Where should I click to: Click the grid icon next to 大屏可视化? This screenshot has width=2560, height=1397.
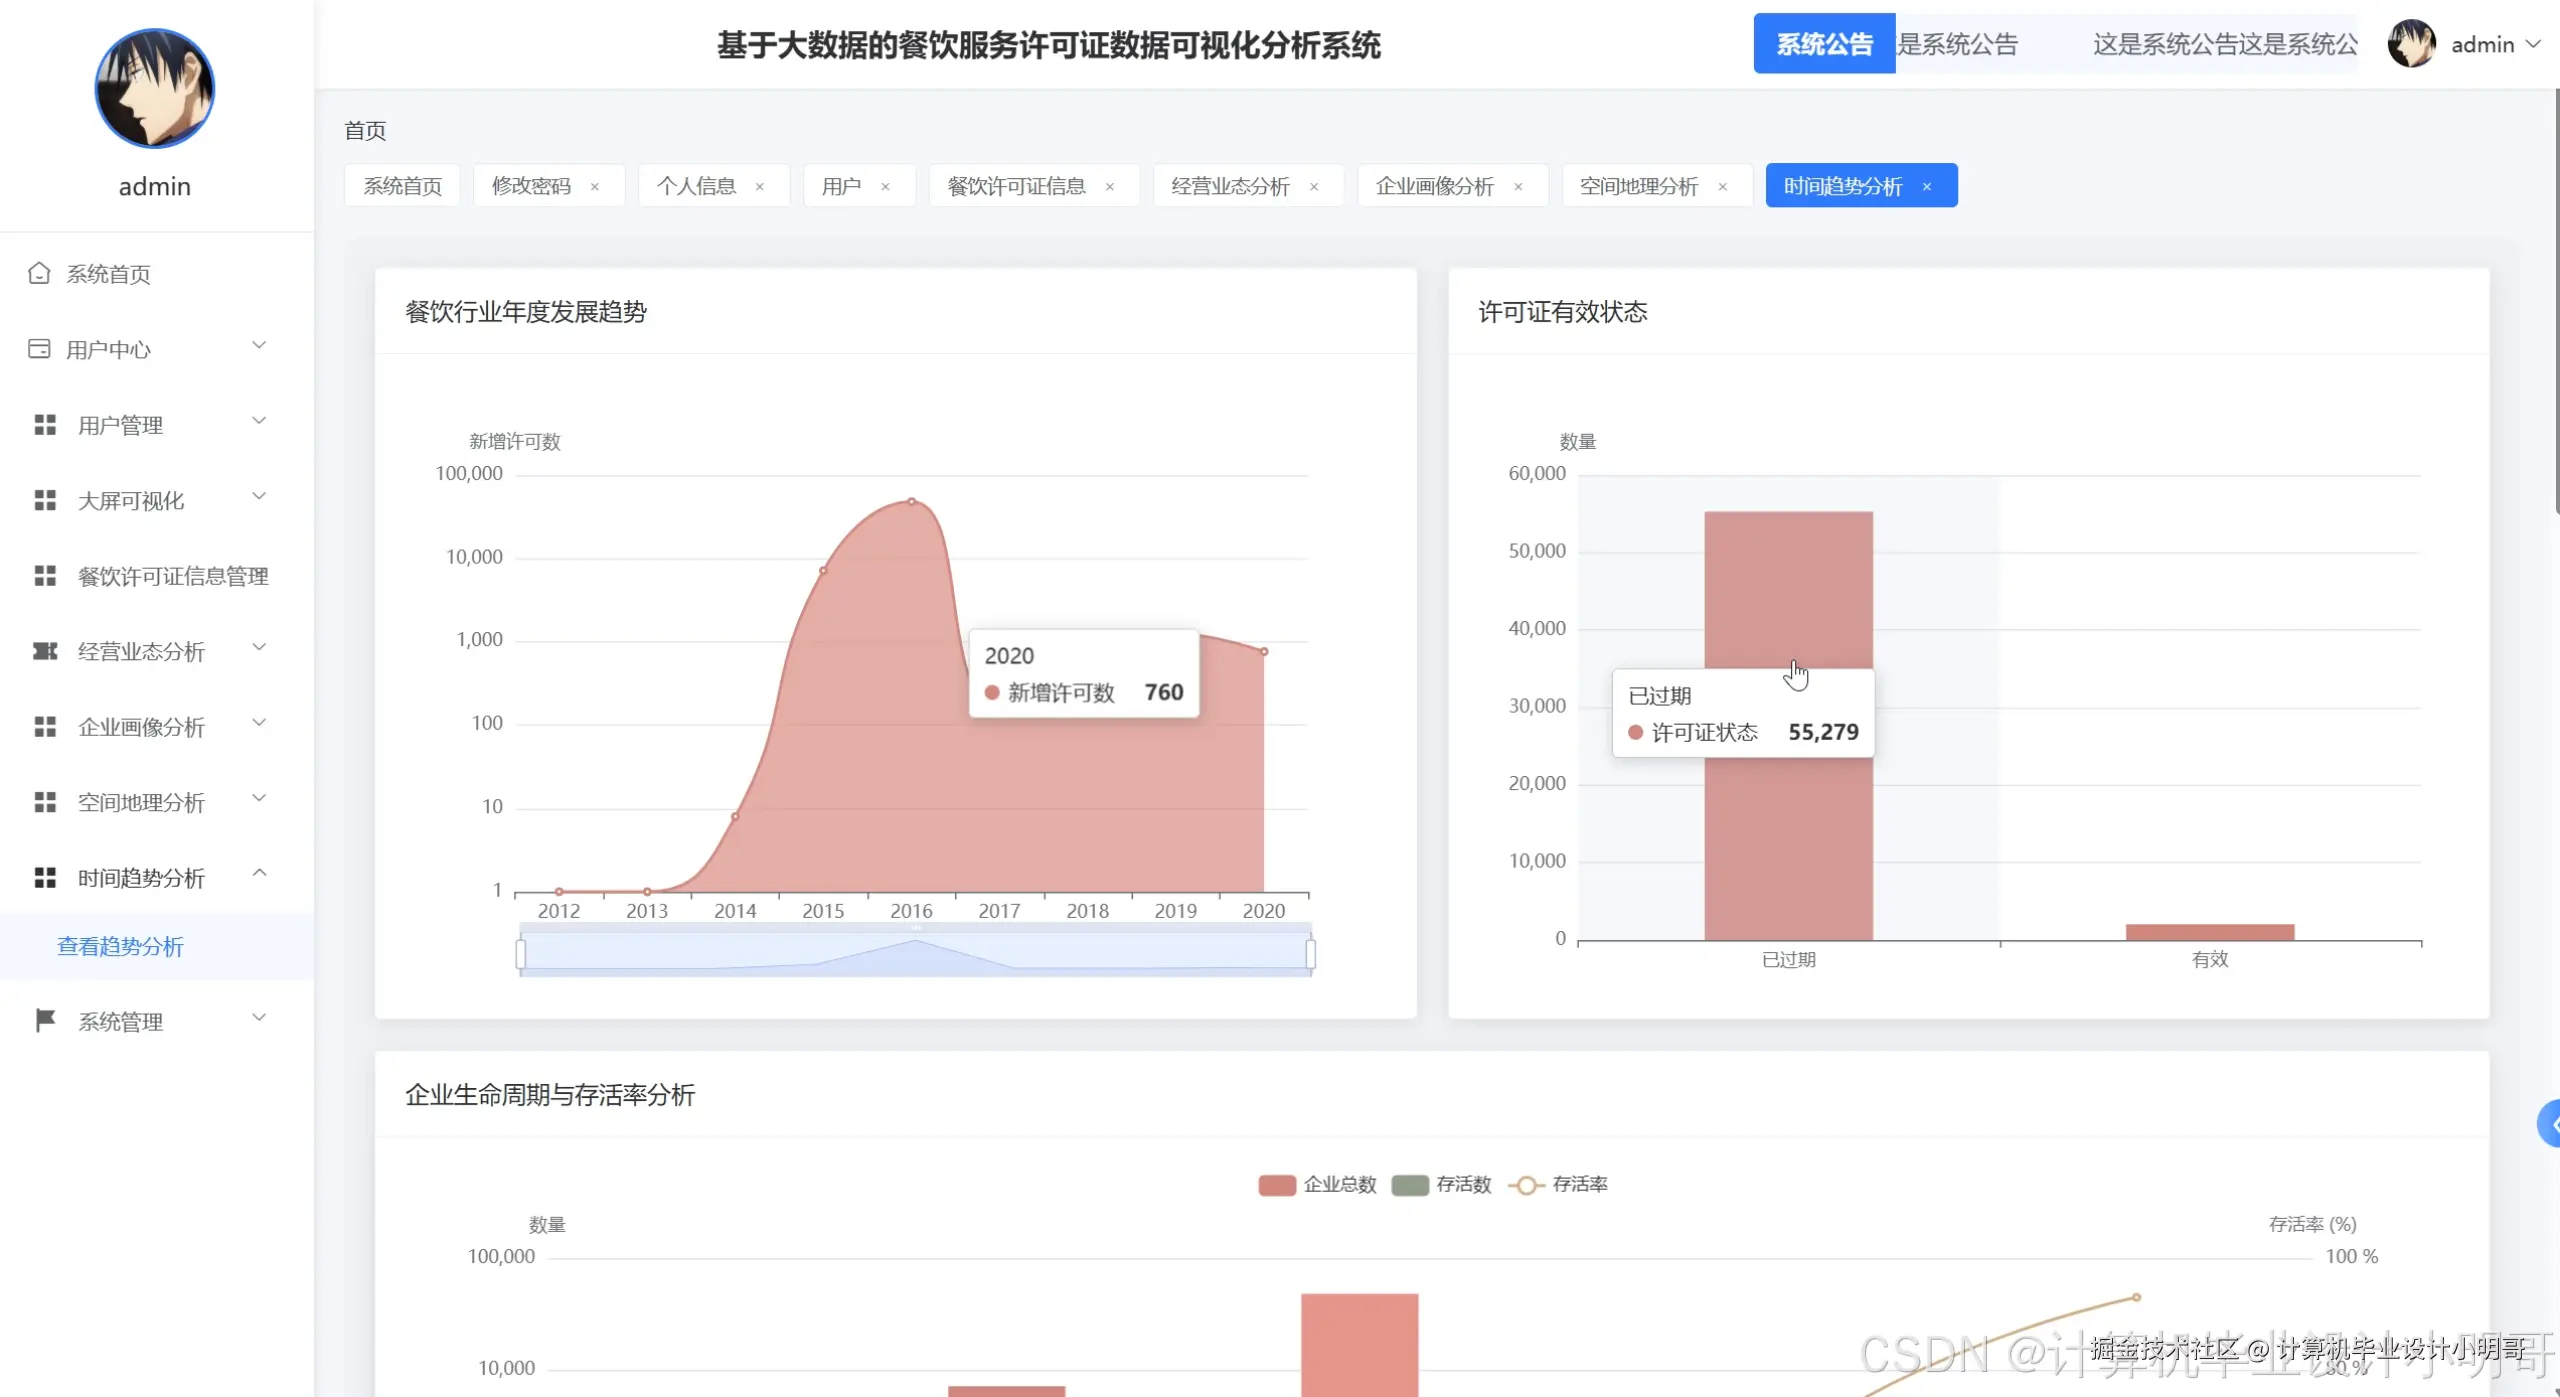pos(45,500)
